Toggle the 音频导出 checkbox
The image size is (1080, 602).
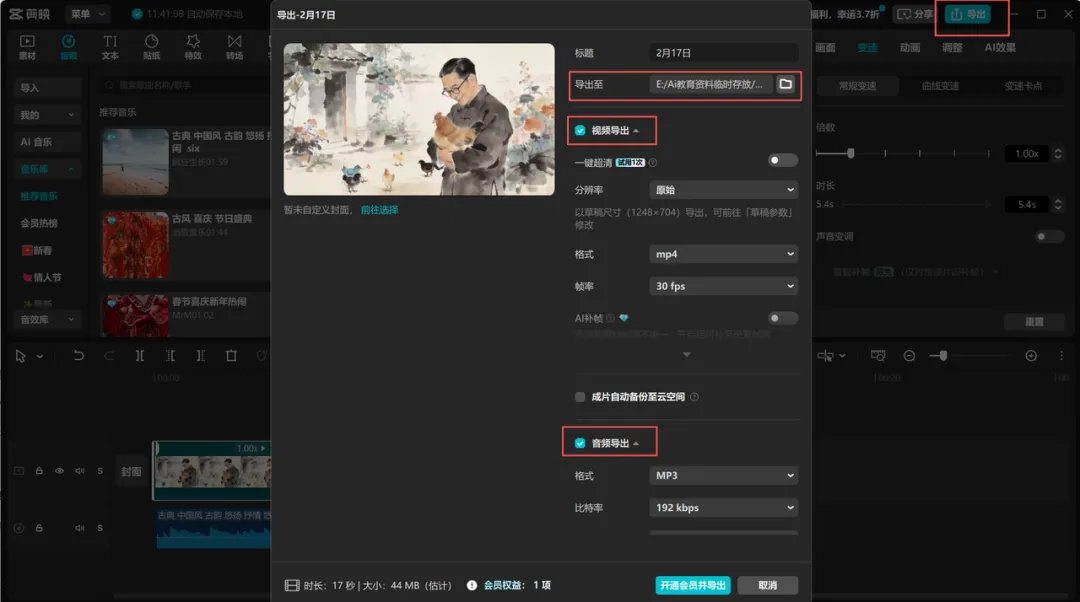point(580,443)
